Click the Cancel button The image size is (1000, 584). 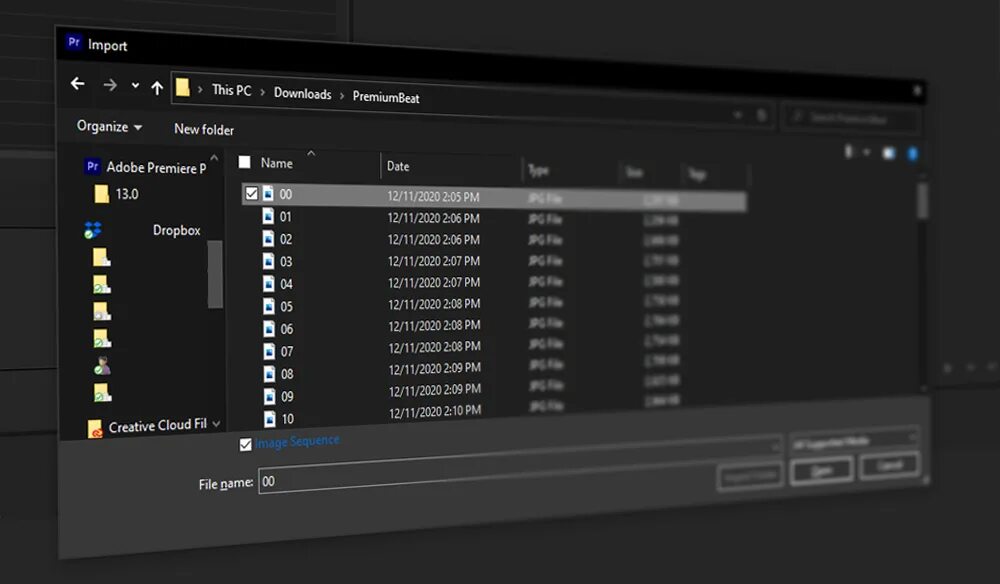click(x=890, y=465)
